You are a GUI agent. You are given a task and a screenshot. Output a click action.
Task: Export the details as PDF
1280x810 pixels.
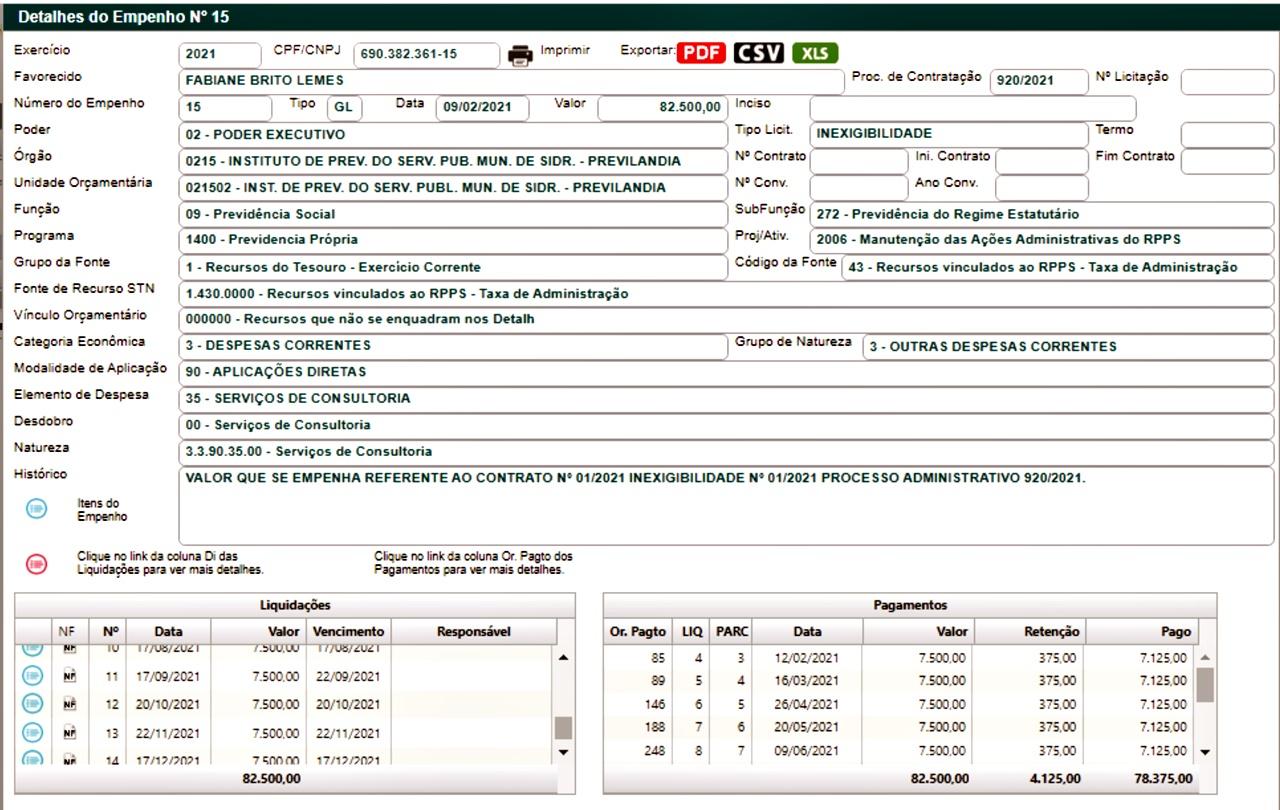pyautogui.click(x=701, y=53)
